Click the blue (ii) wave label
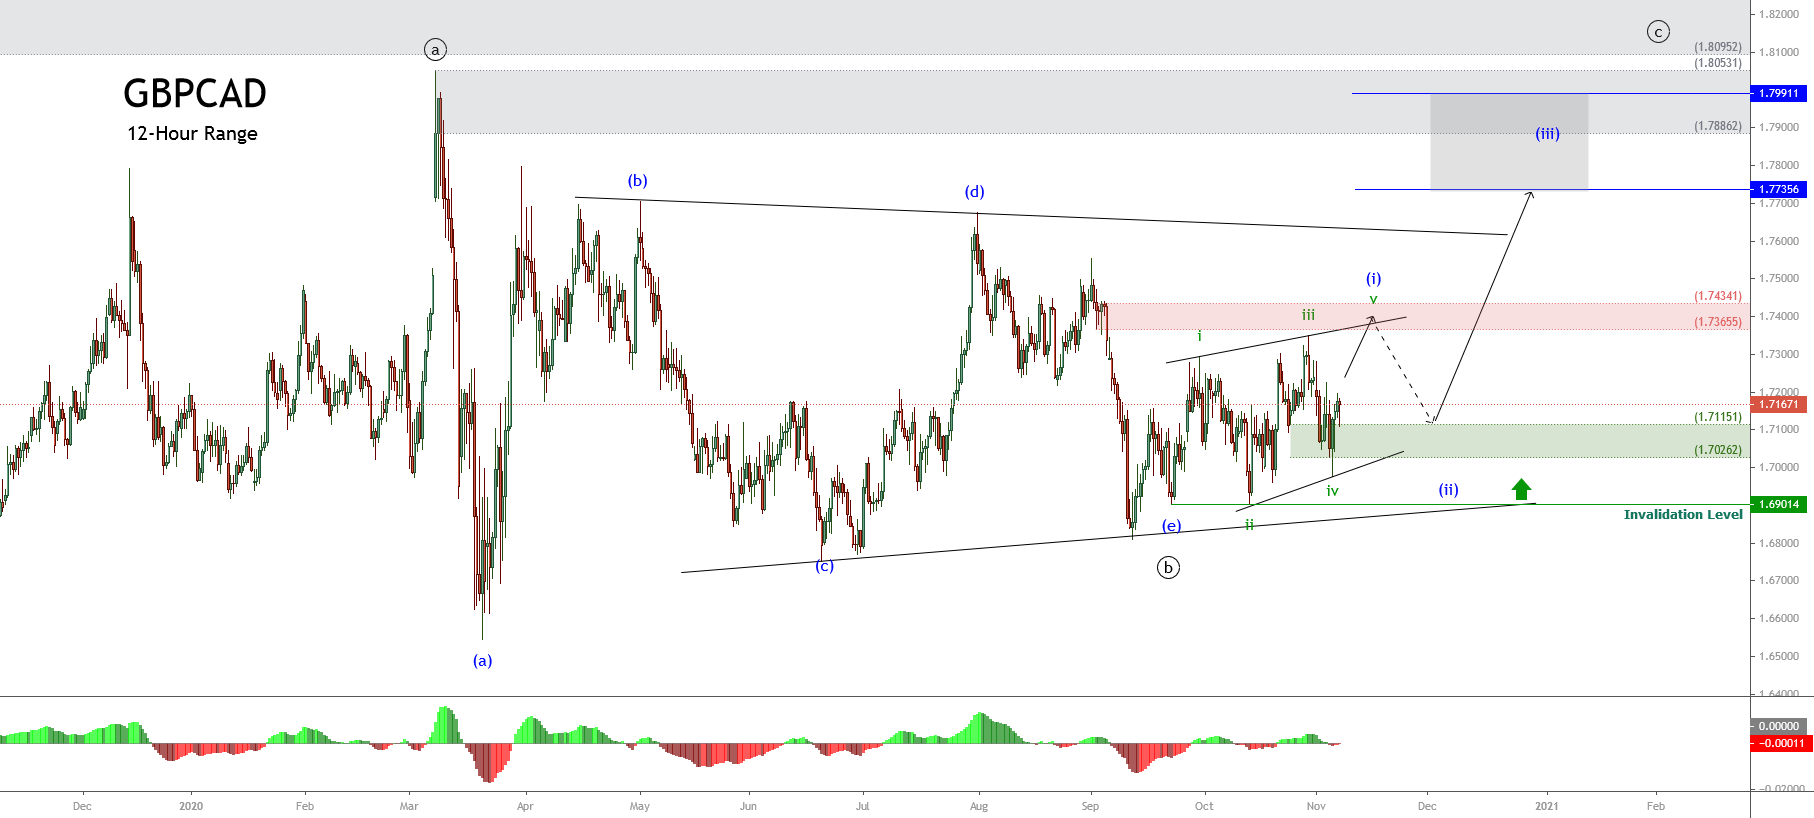This screenshot has height=818, width=1814. pos(1449,489)
